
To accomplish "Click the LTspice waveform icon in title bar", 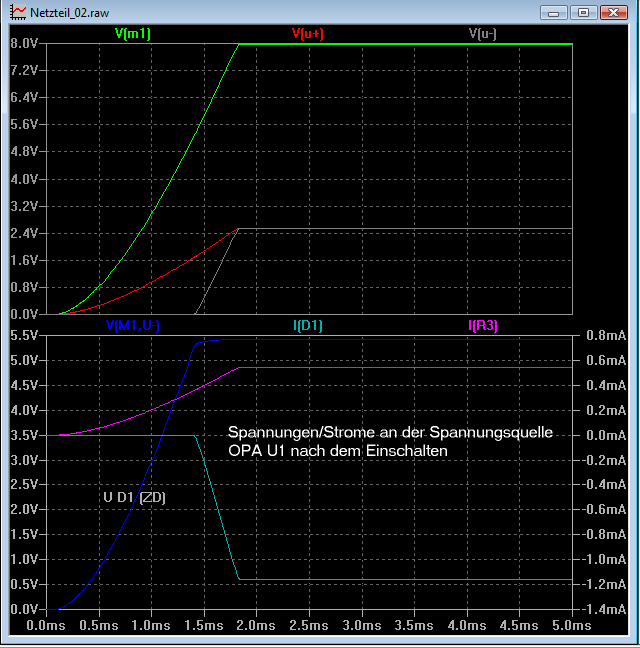I will tap(18, 12).
